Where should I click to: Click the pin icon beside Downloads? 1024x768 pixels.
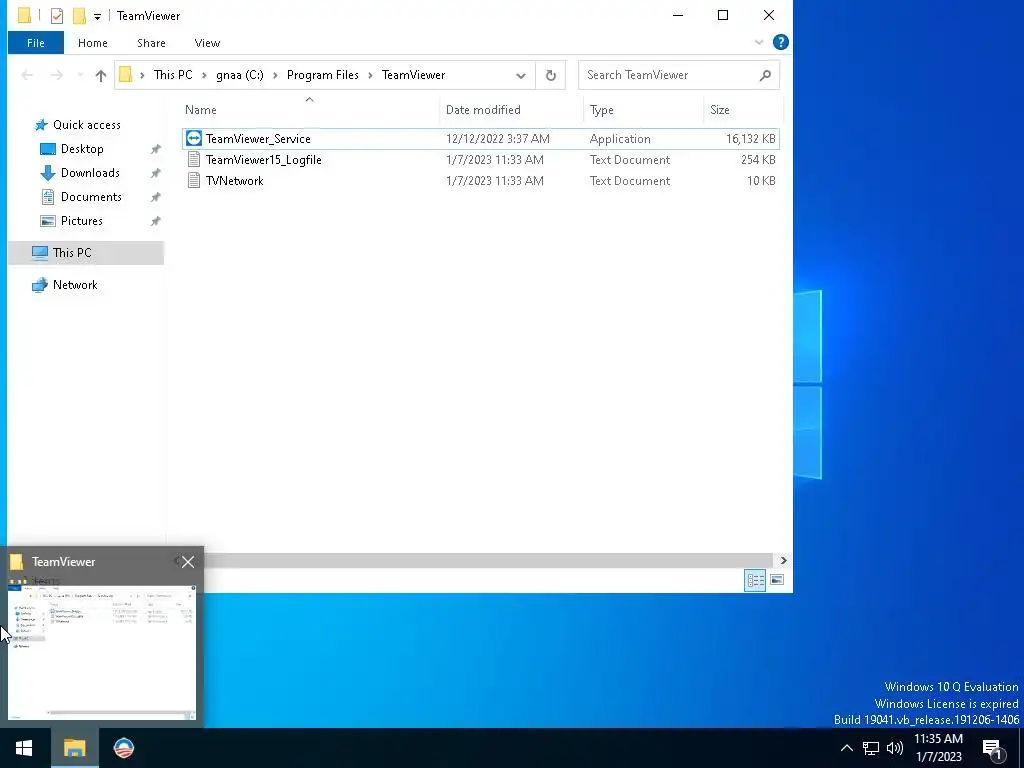point(155,174)
